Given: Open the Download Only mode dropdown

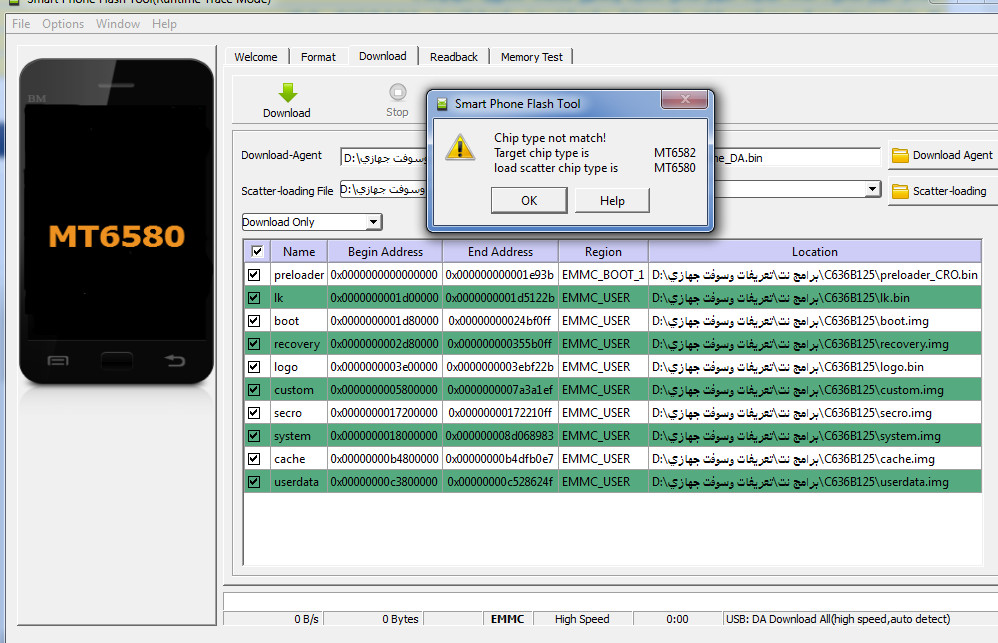Looking at the screenshot, I should point(374,222).
